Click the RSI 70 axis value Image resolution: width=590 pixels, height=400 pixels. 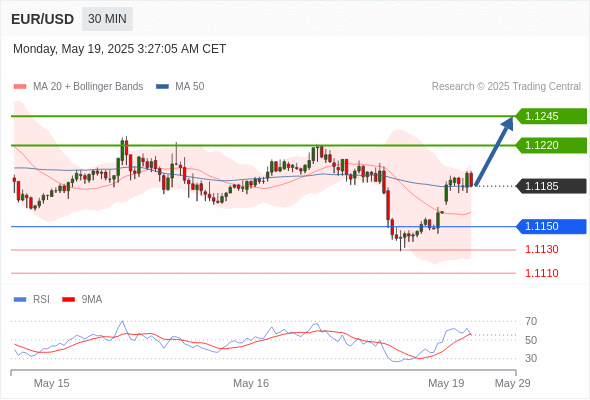[531, 321]
